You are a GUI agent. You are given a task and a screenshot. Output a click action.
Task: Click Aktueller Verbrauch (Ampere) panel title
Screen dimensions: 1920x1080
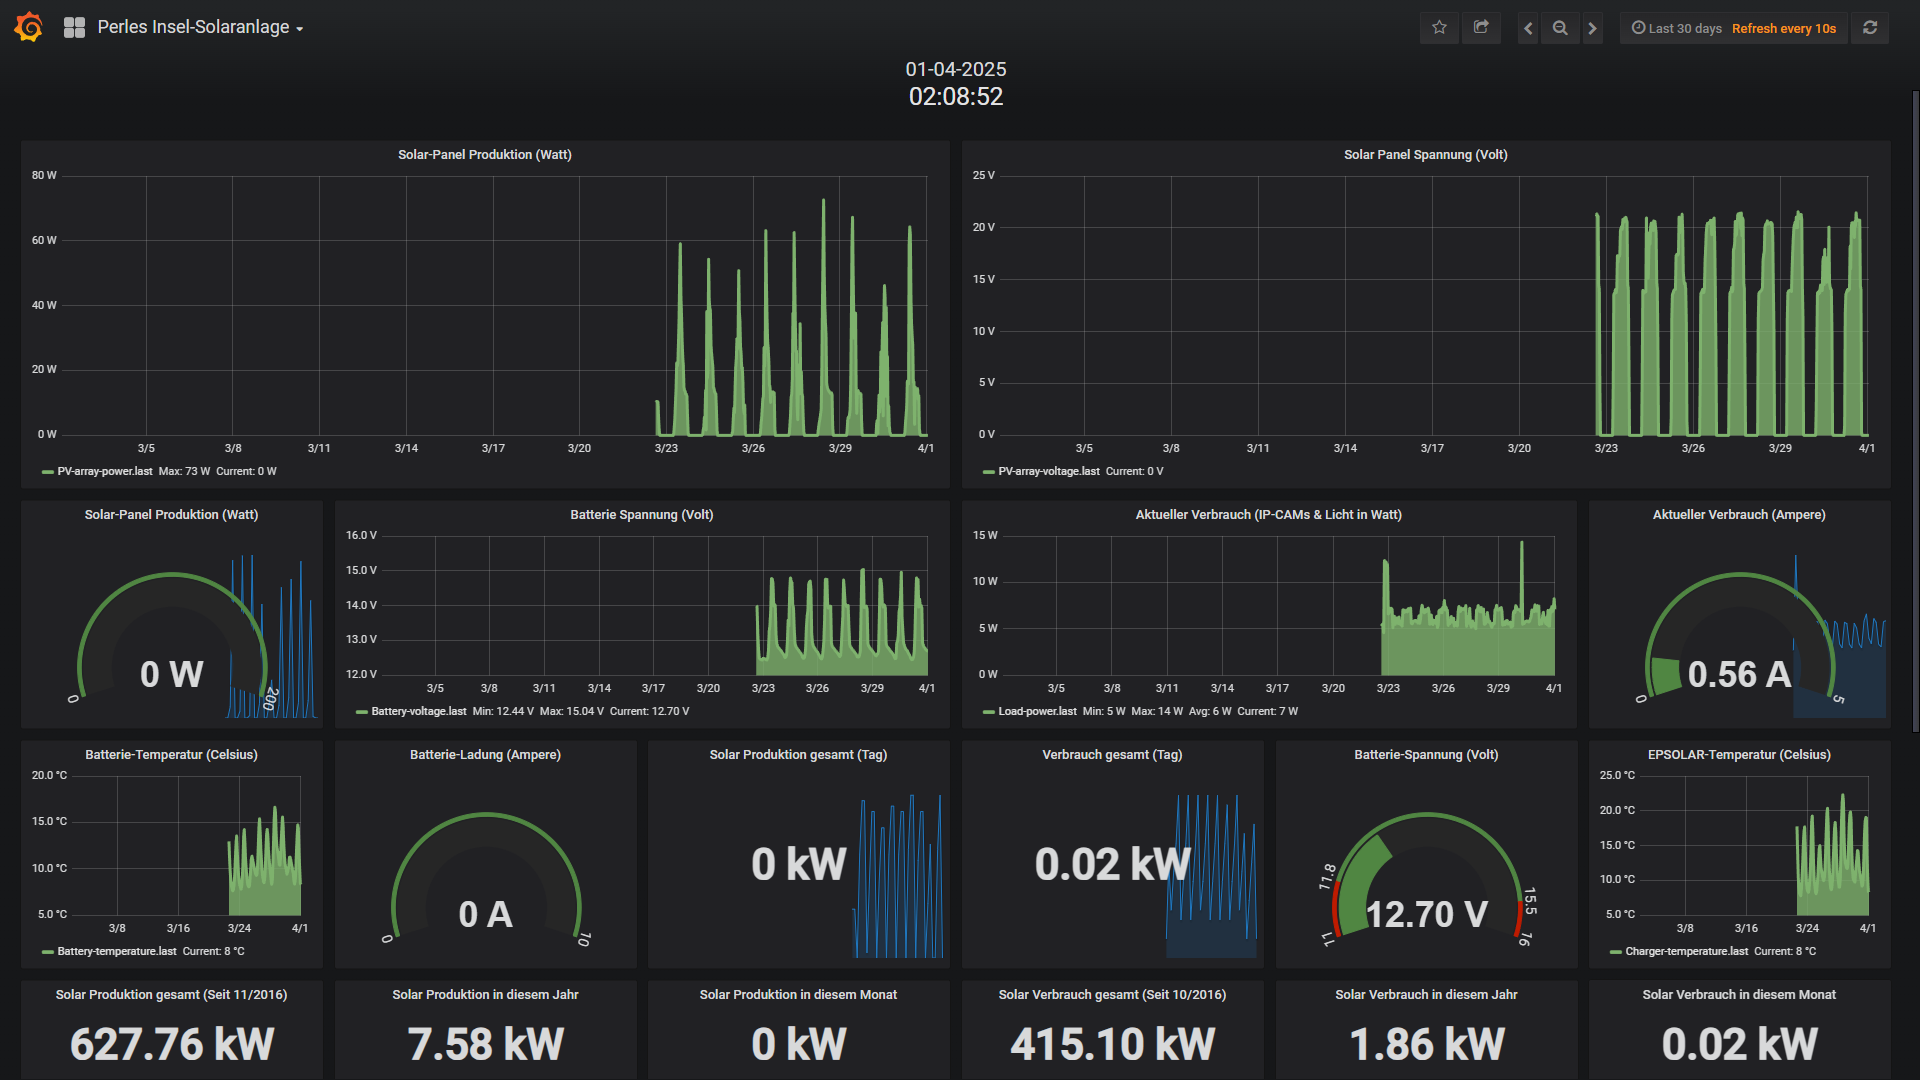pos(1738,515)
